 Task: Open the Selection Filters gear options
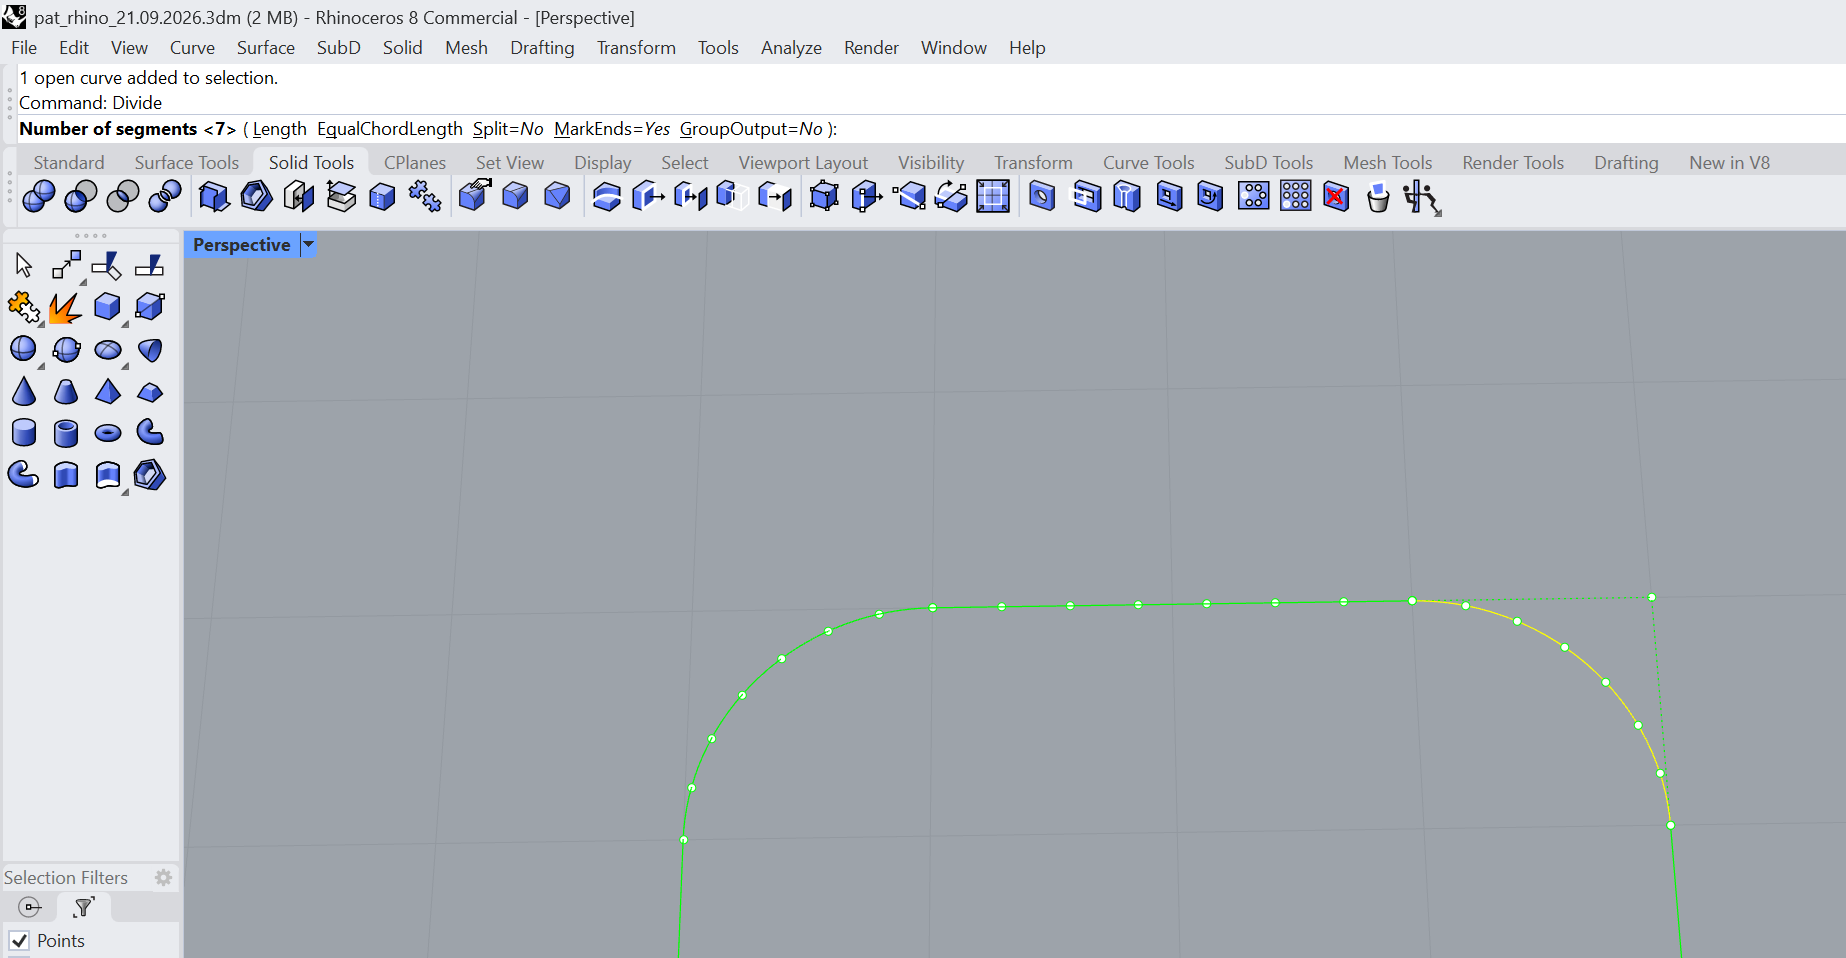click(x=164, y=877)
